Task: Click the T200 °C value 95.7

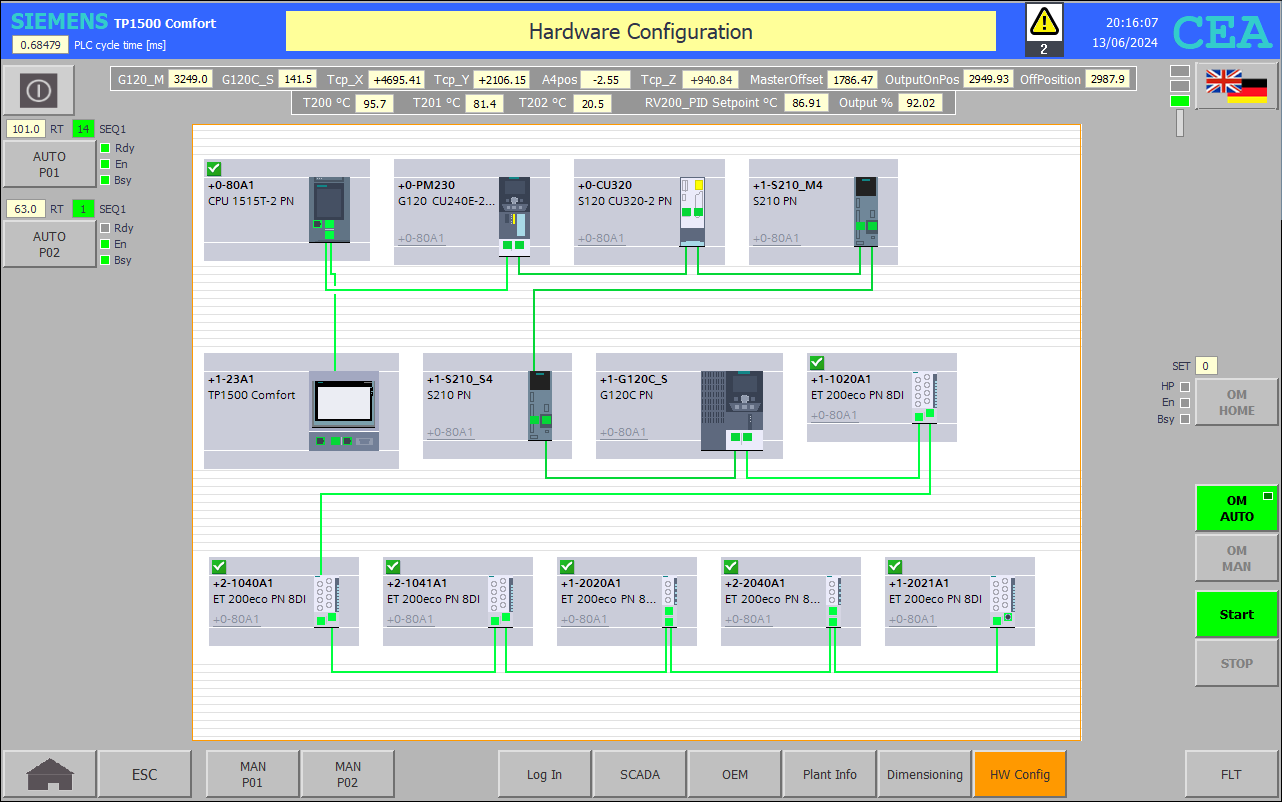Action: pyautogui.click(x=375, y=103)
